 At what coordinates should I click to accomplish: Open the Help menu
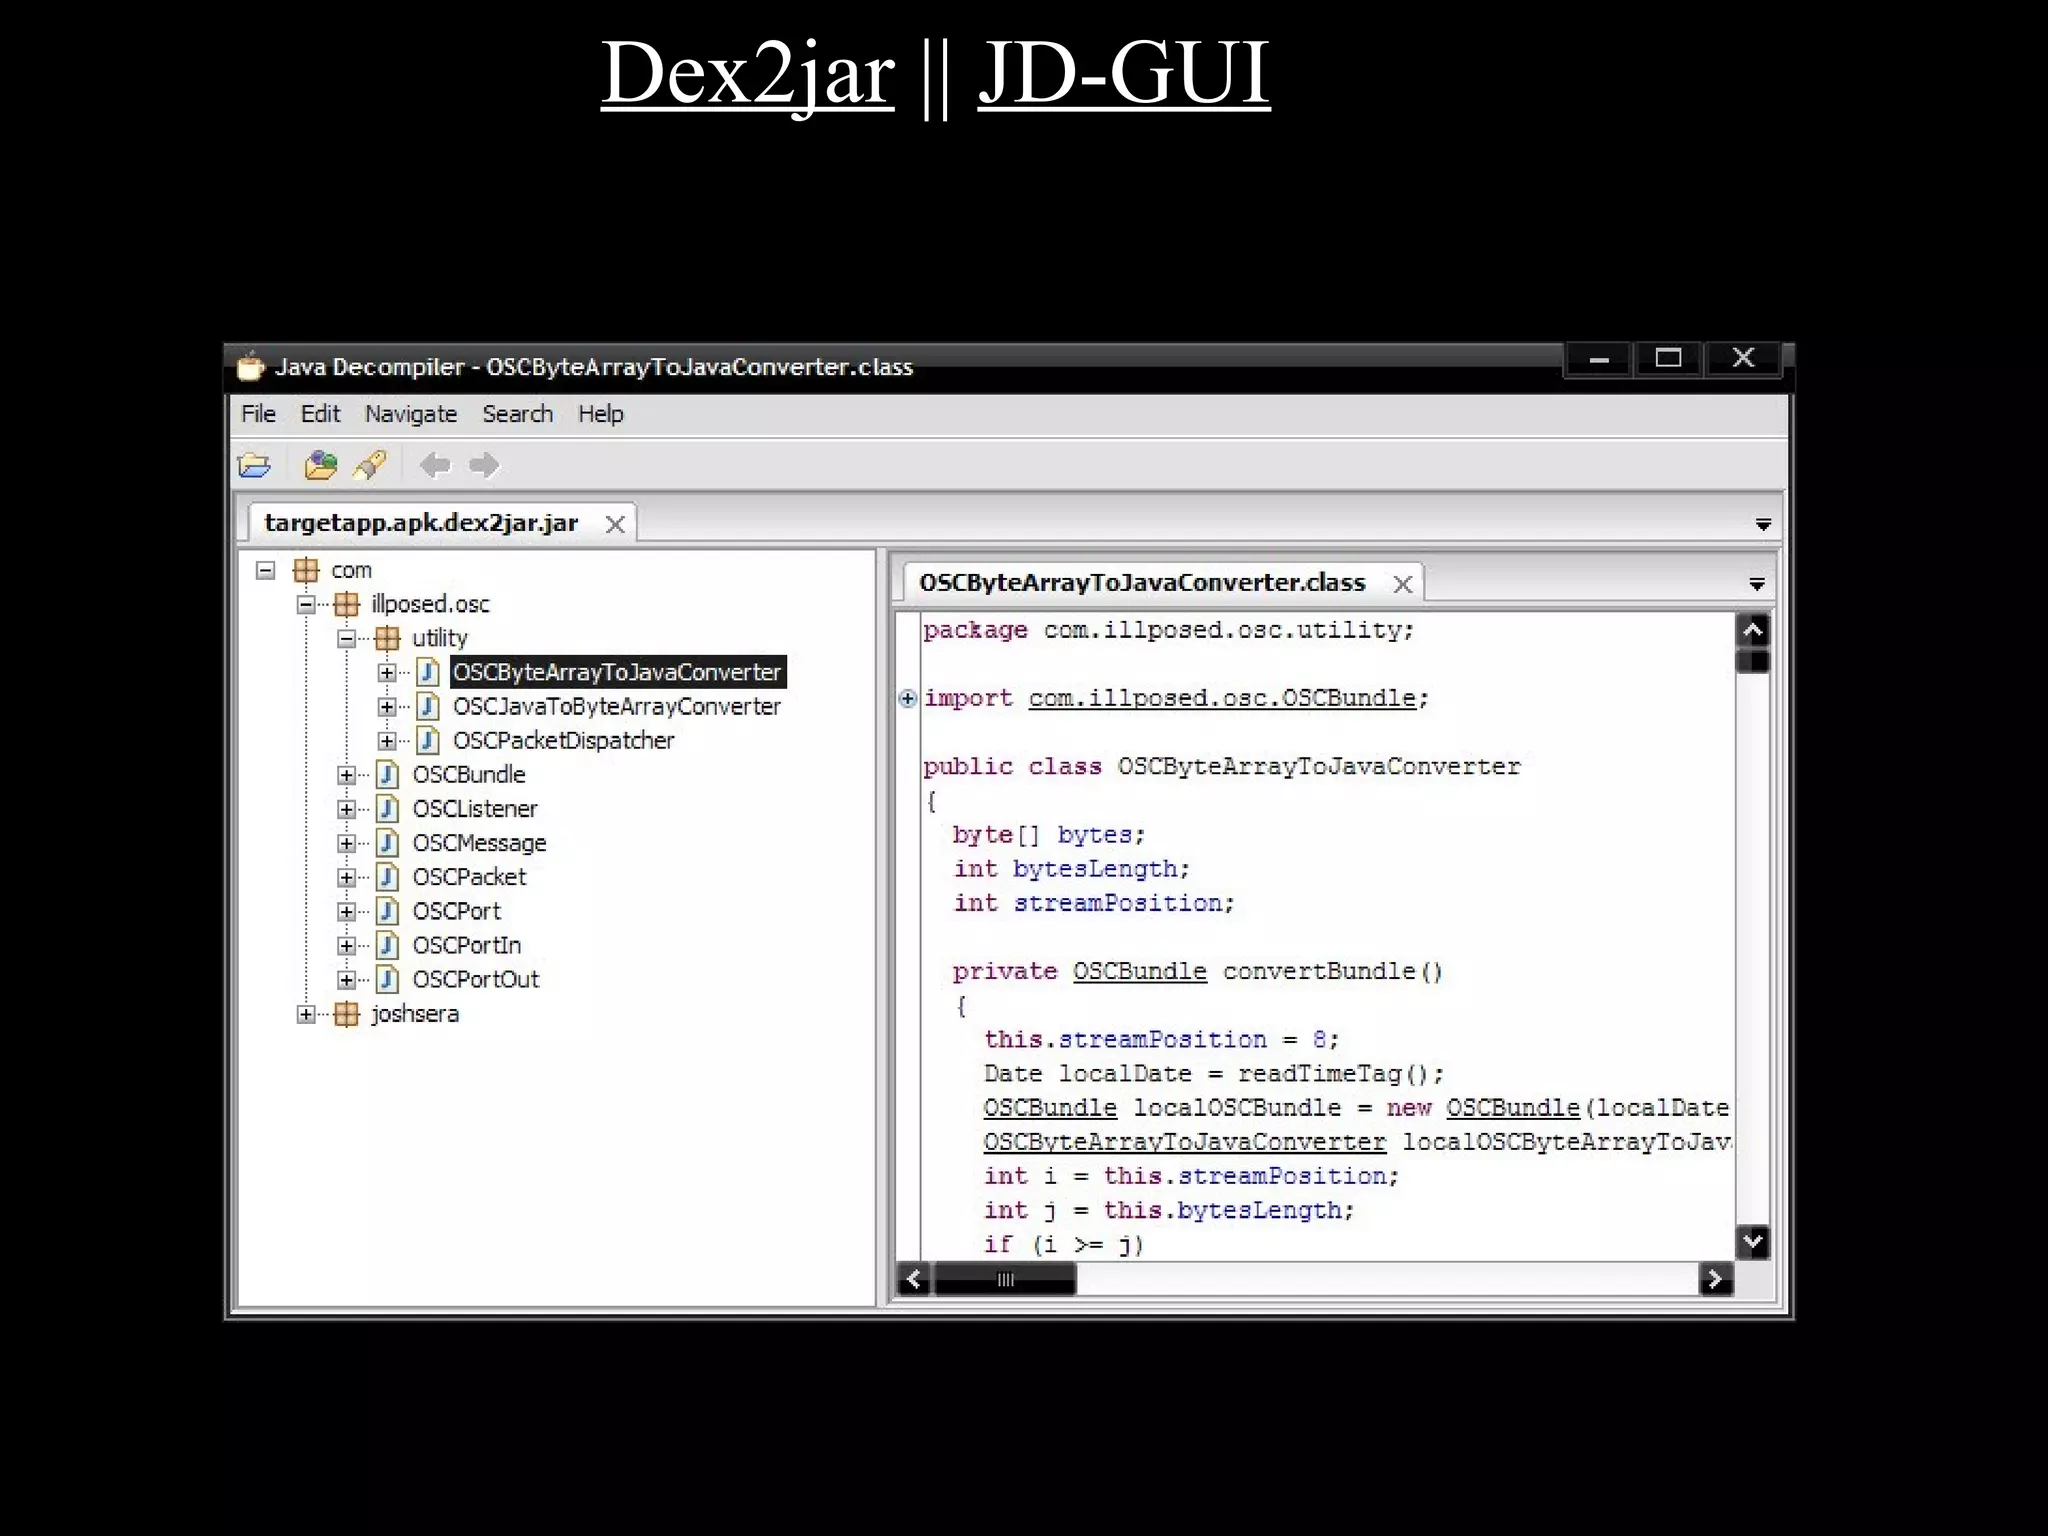click(600, 414)
